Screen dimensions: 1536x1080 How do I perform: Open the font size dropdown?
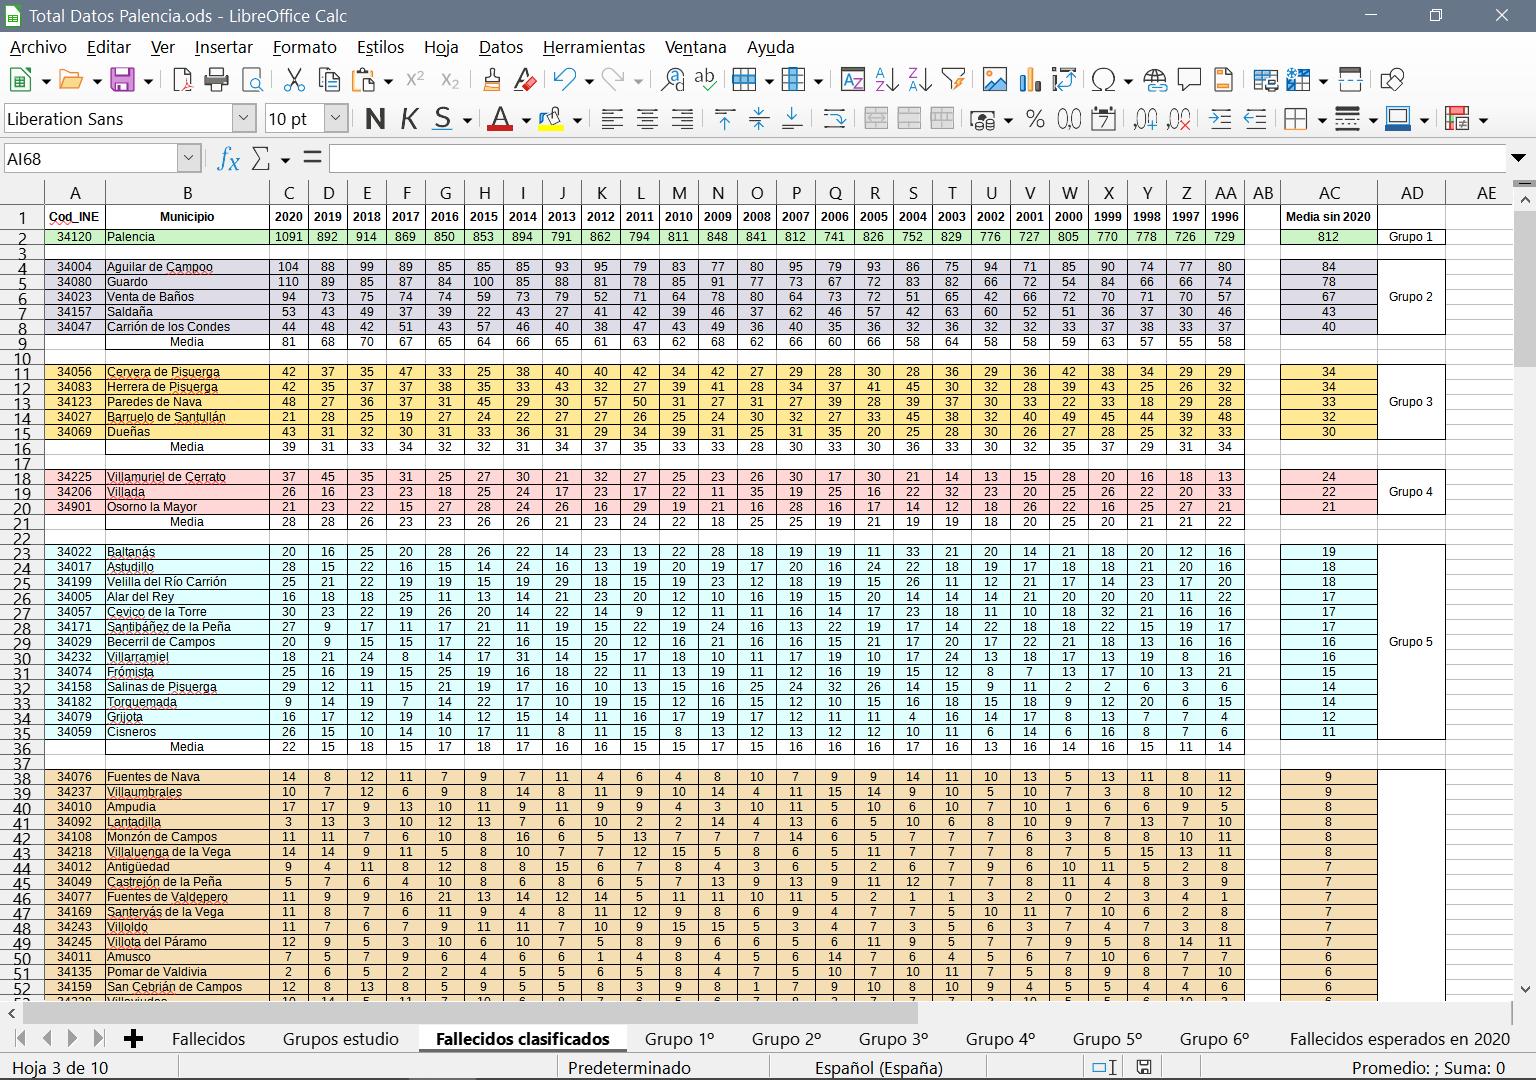[x=336, y=119]
